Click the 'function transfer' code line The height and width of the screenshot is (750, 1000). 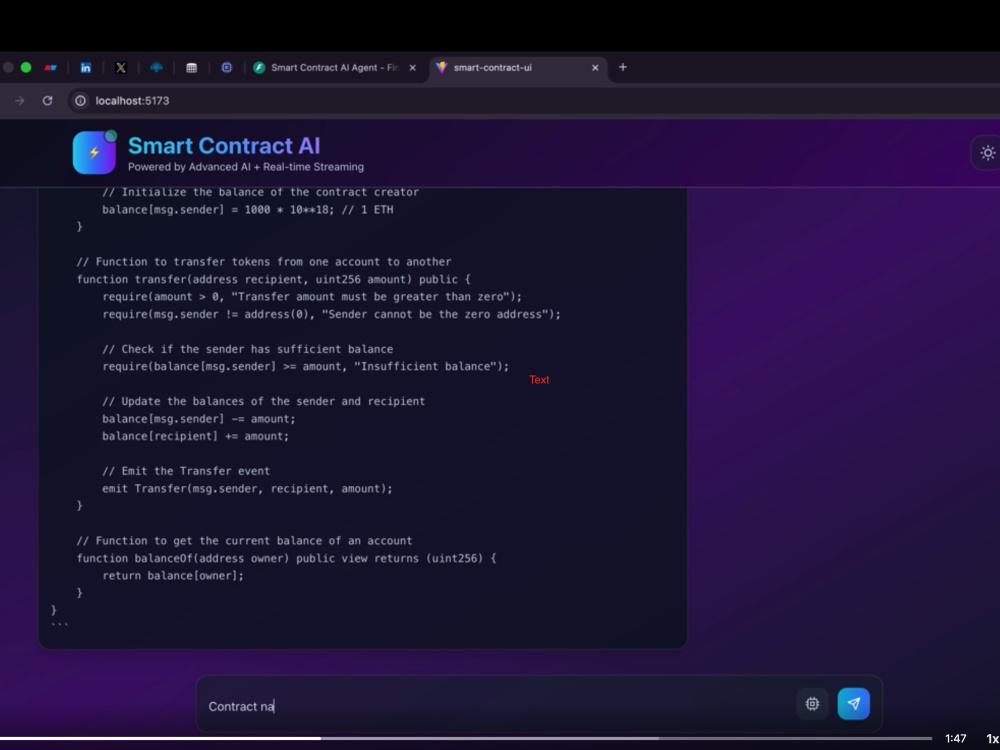pos(273,279)
